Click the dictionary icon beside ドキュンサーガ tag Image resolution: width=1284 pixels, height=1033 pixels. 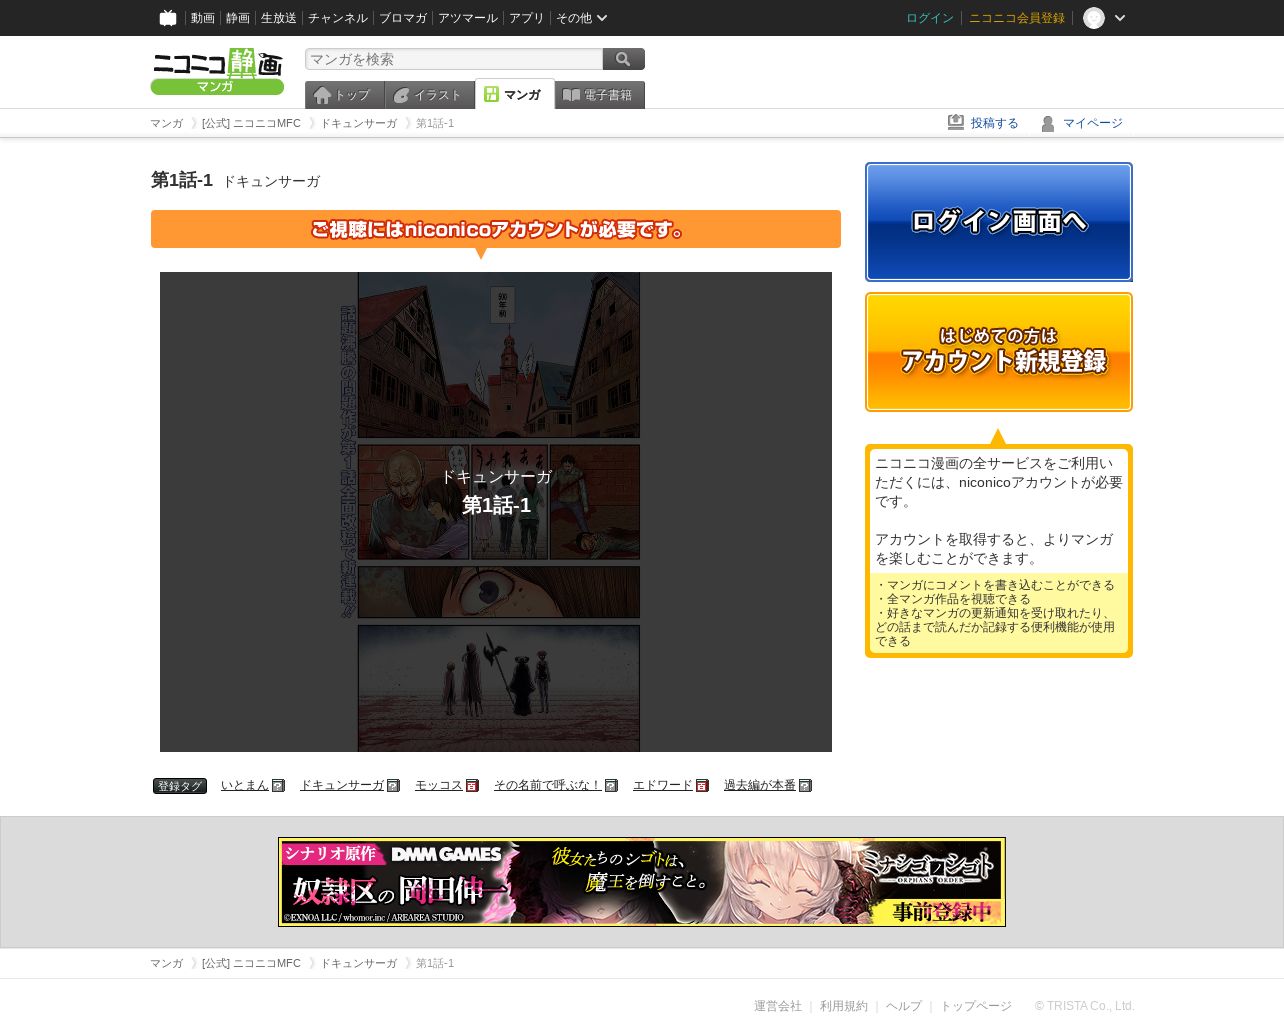click(x=393, y=786)
